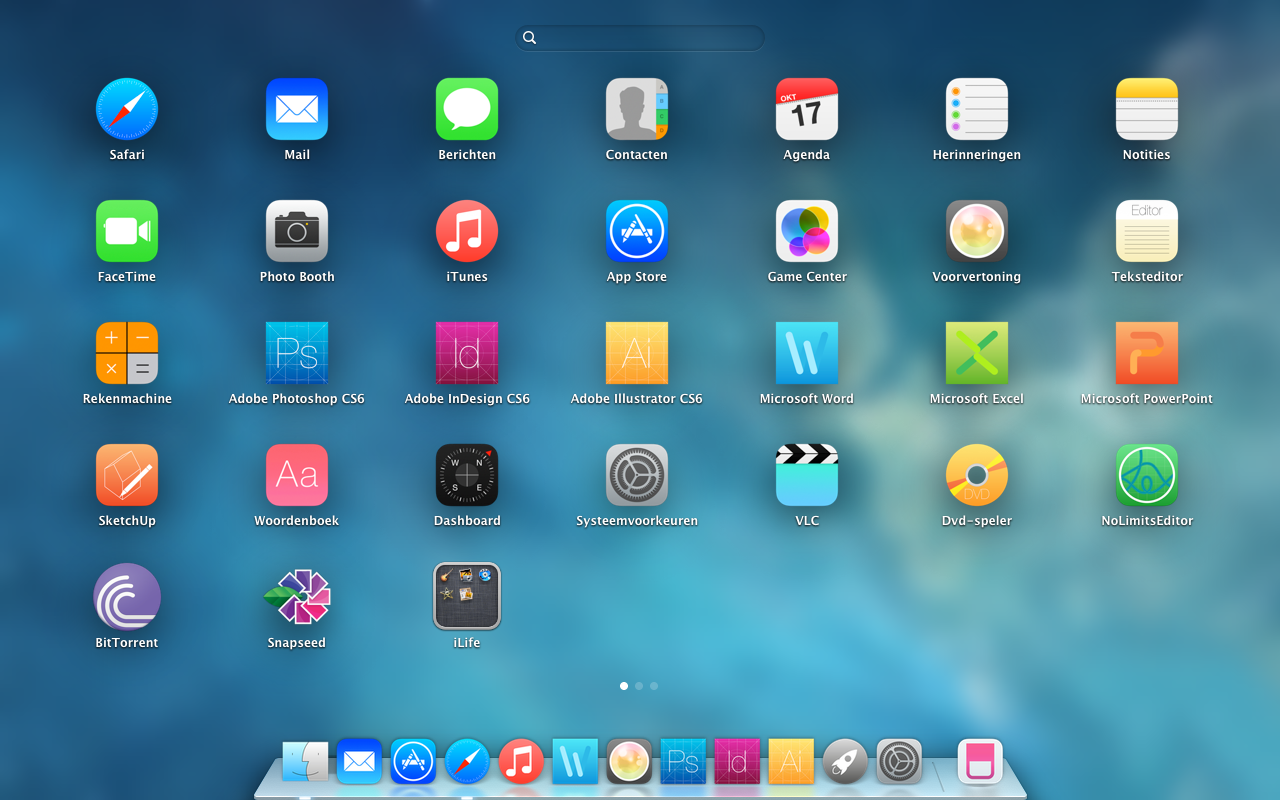Start SketchUp

pos(126,475)
